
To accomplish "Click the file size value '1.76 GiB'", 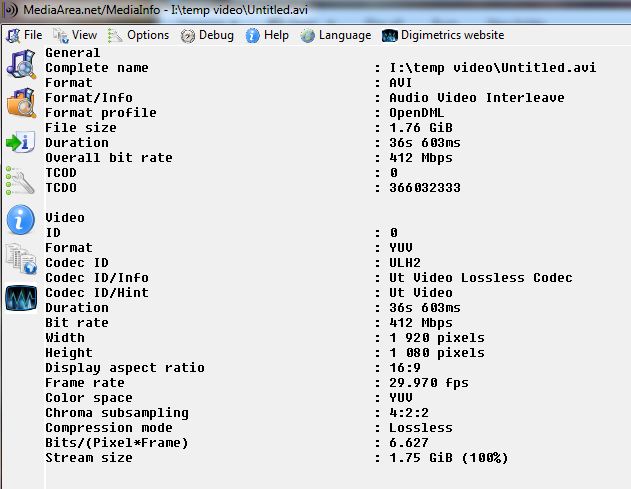I will pos(421,128).
